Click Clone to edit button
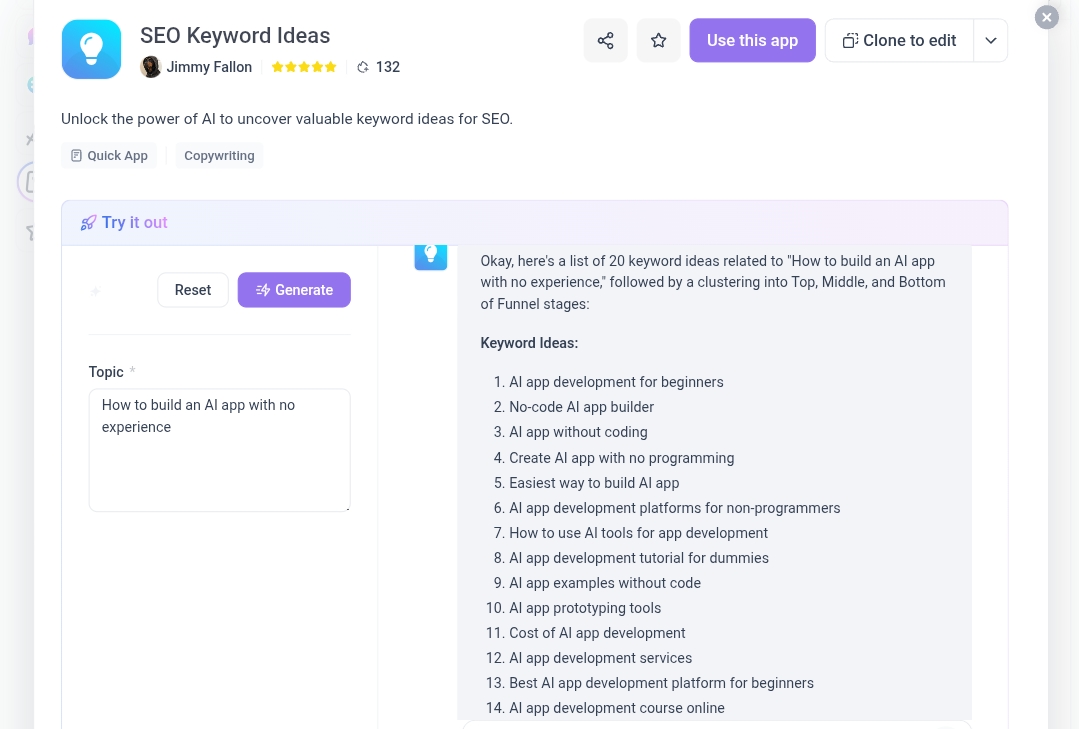This screenshot has width=1079, height=729. coord(899,41)
